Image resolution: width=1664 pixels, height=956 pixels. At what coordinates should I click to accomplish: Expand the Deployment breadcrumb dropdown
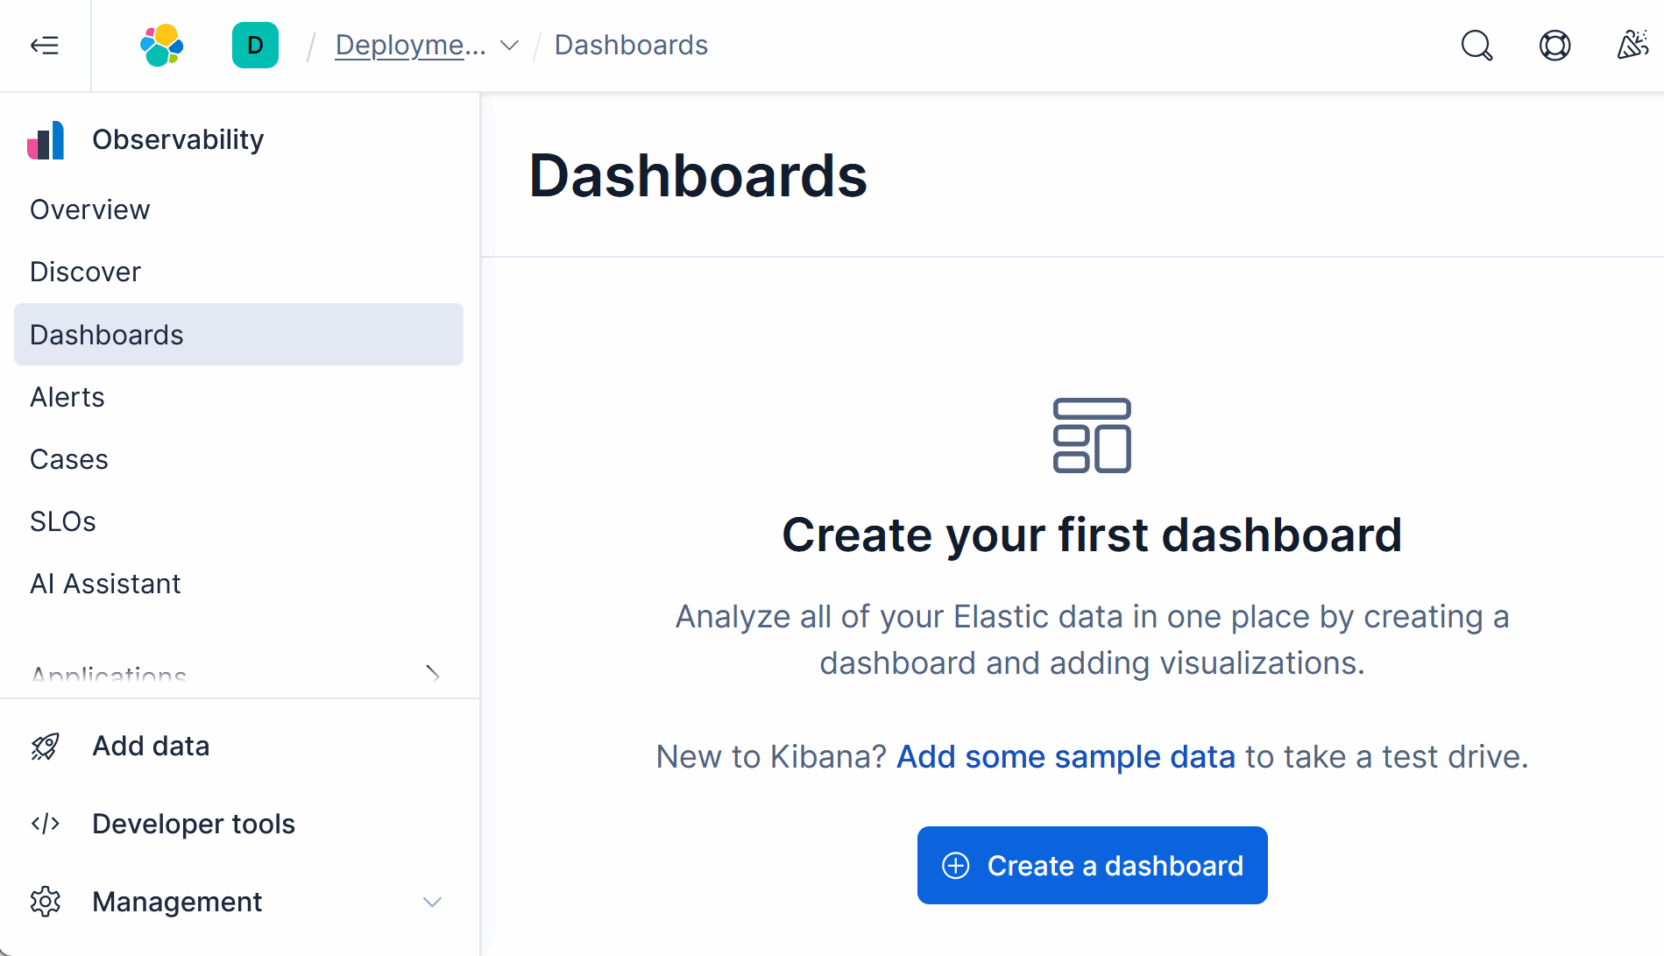[509, 45]
